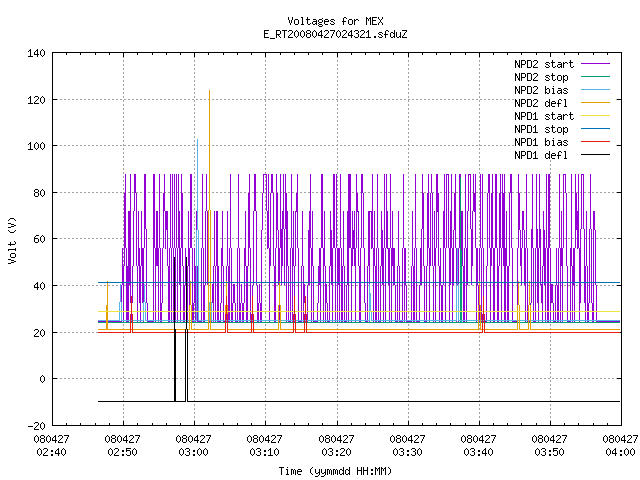This screenshot has height=480, width=640.
Task: Click the y-axis tick value 40
Action: (x=39, y=286)
